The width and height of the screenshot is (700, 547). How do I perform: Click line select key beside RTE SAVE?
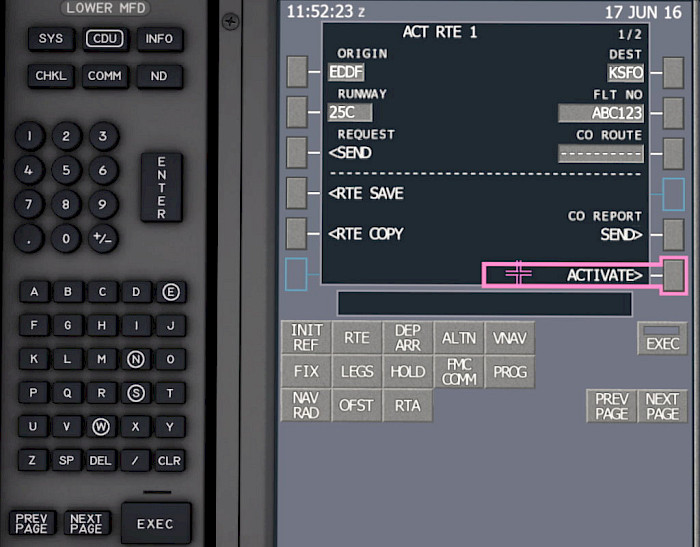point(297,193)
